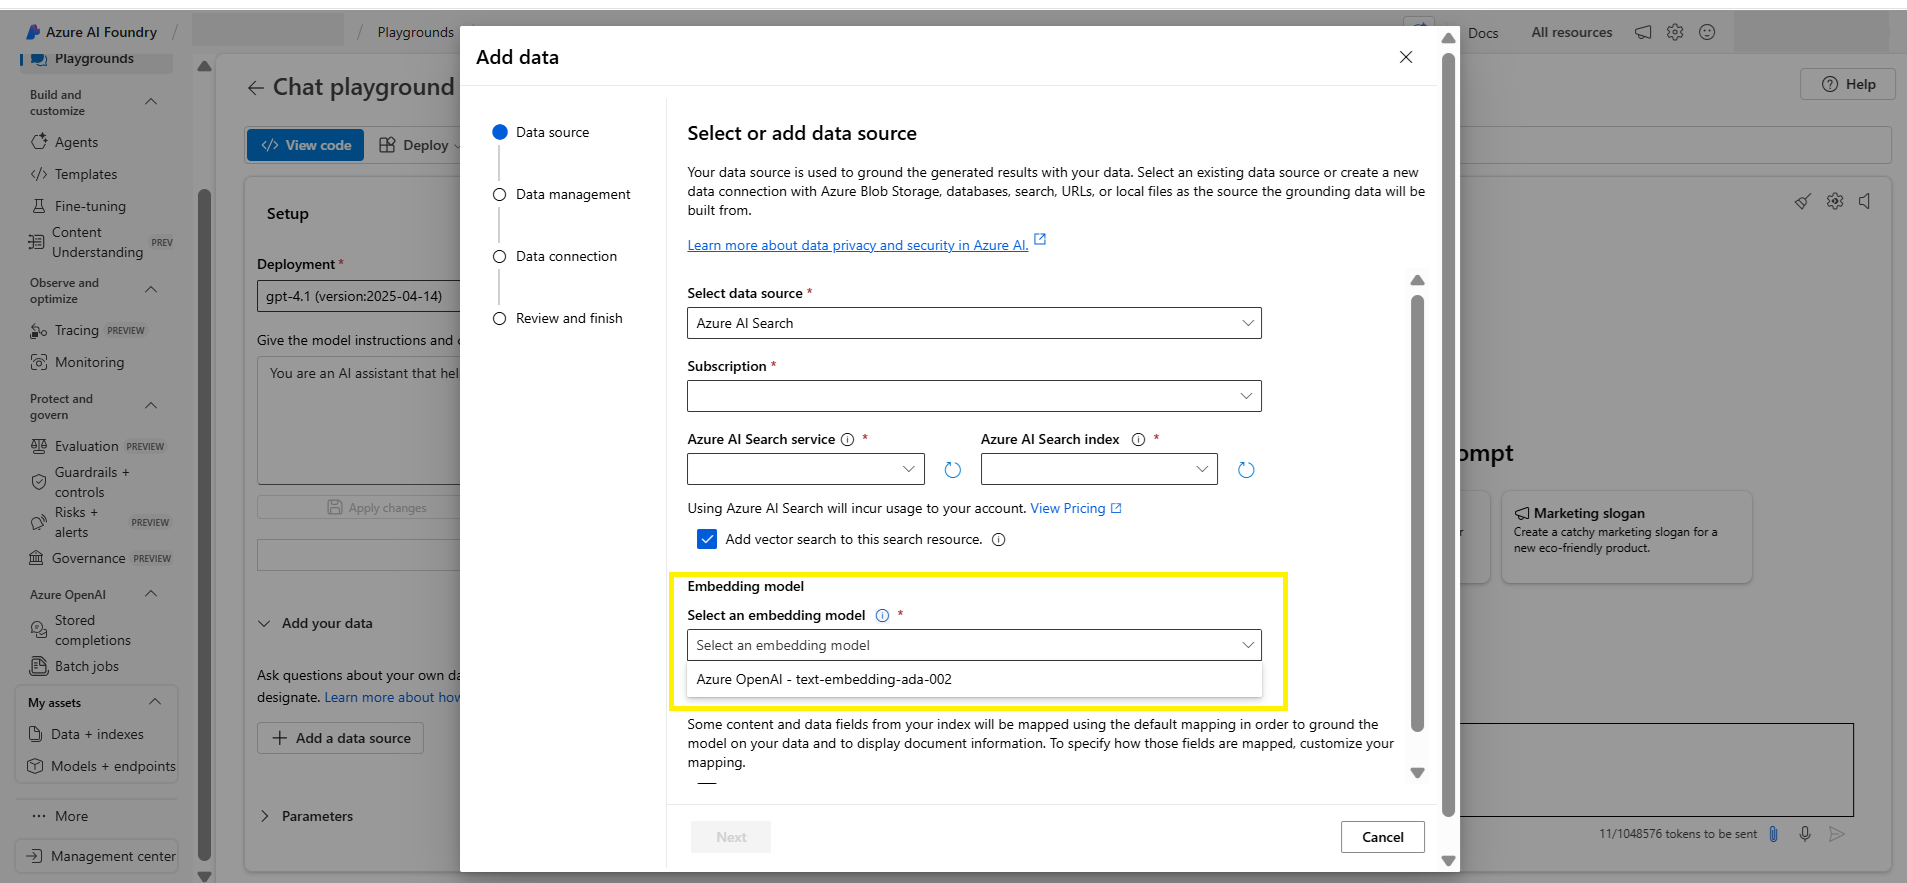Open the data privacy and security link
Screen dimensions: 1907x883
858,245
